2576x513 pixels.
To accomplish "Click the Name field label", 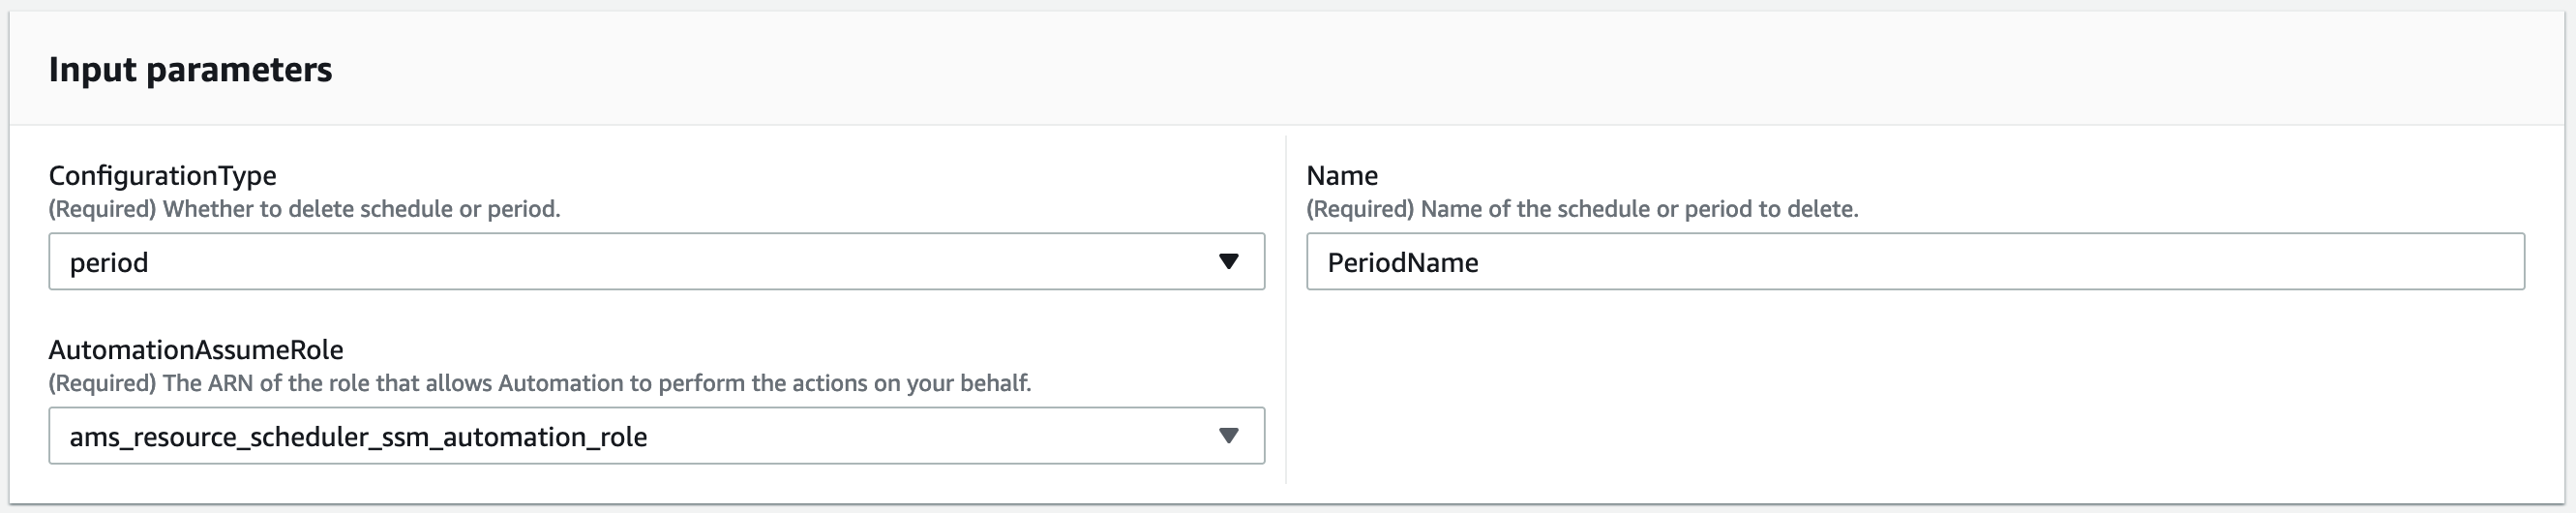I will click(1342, 176).
